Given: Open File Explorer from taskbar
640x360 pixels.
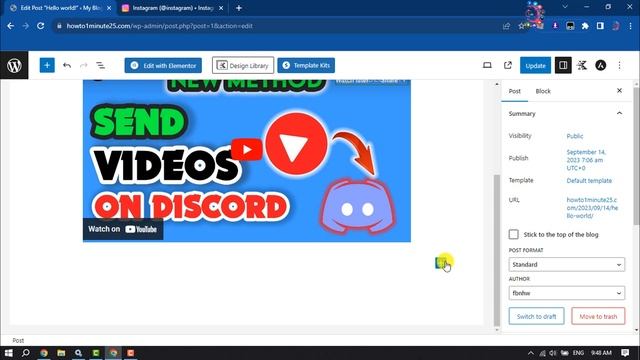Looking at the screenshot, I should 61,353.
